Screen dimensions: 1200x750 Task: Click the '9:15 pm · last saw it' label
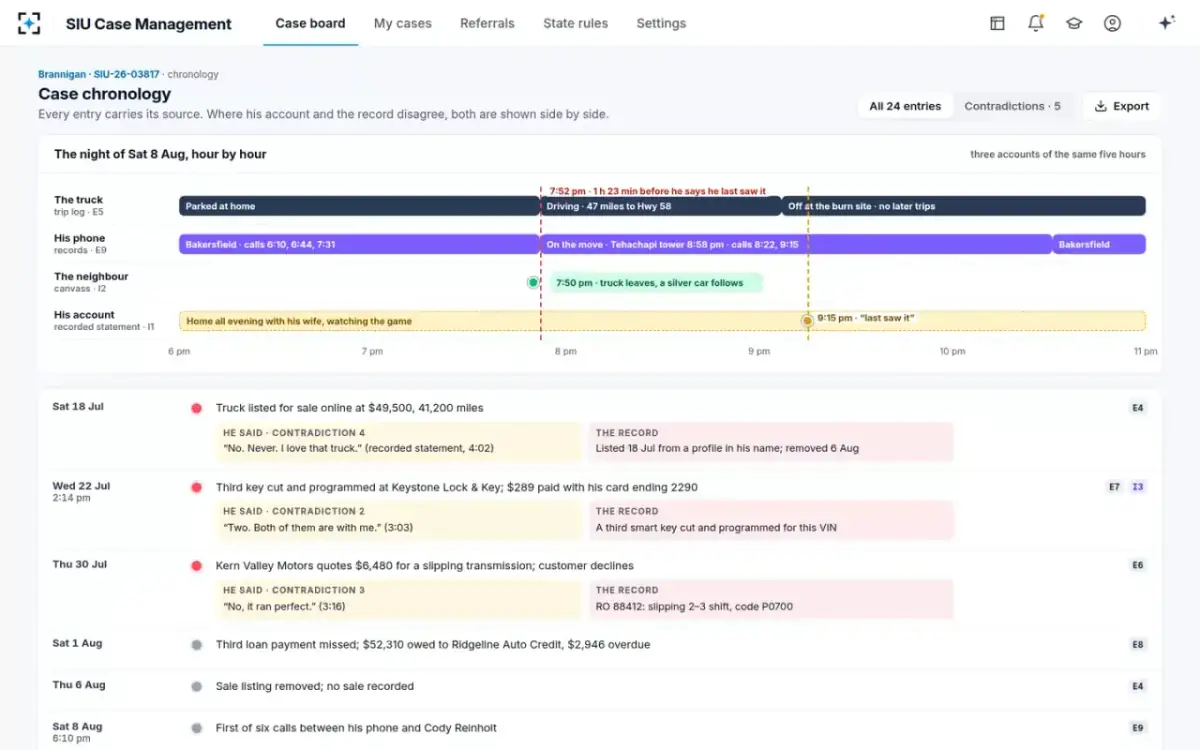(x=866, y=318)
